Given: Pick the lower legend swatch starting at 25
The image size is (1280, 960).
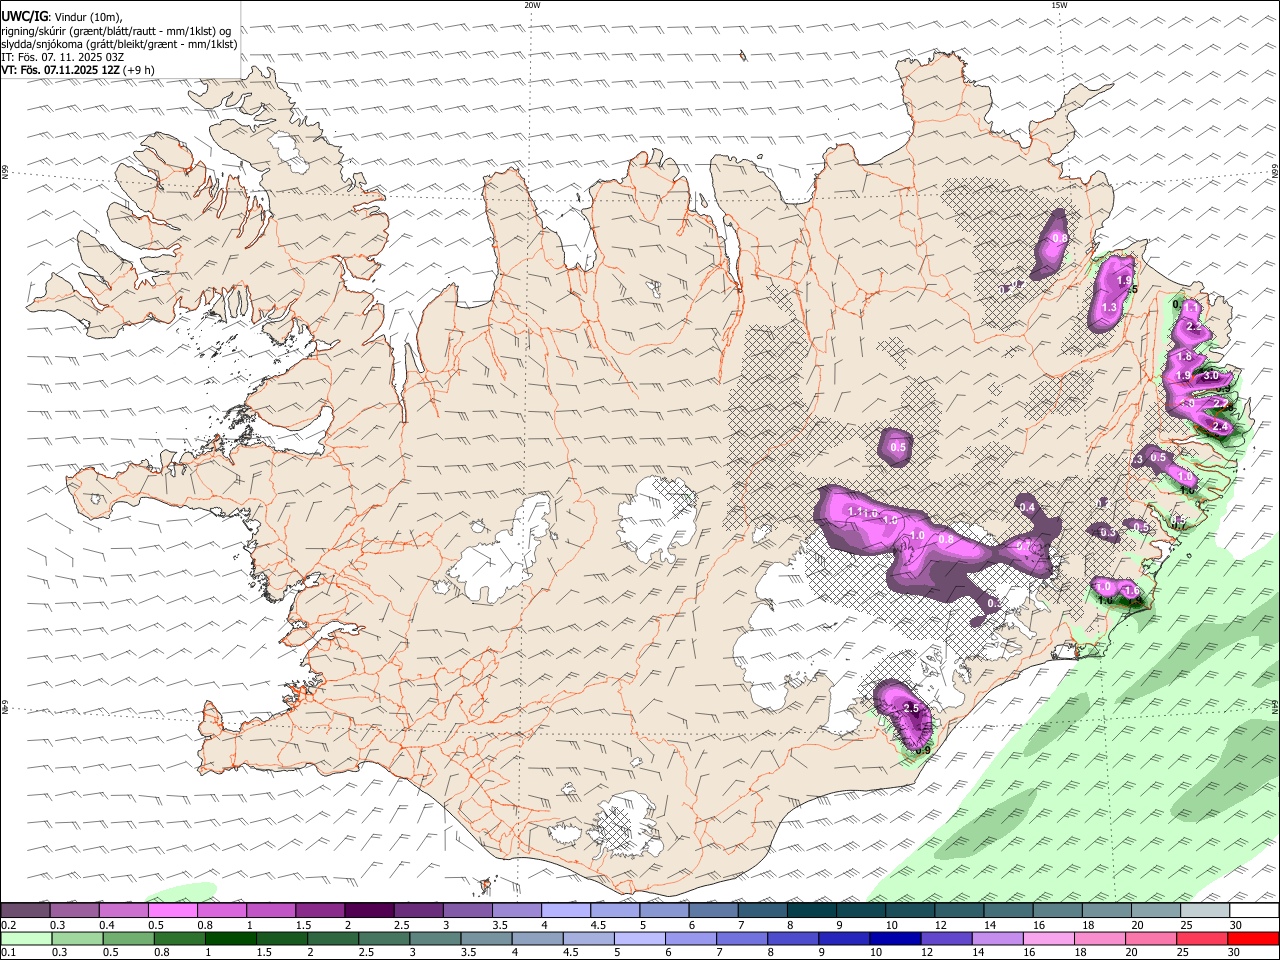Looking at the screenshot, I should click(1201, 938).
